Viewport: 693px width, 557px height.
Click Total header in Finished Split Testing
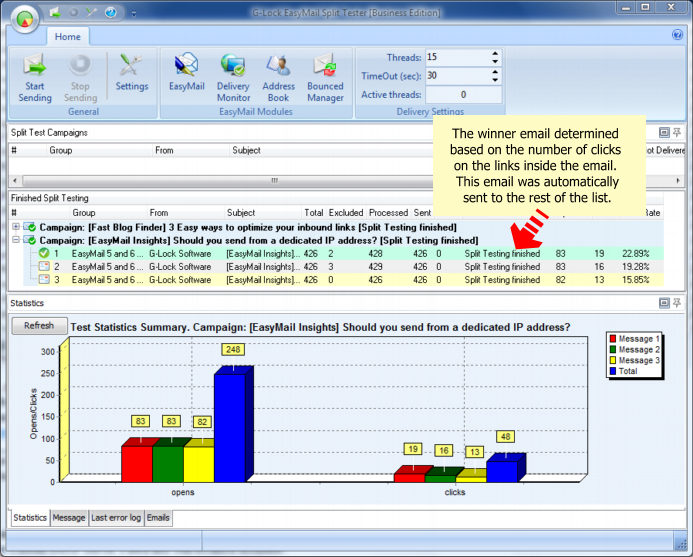[x=313, y=213]
